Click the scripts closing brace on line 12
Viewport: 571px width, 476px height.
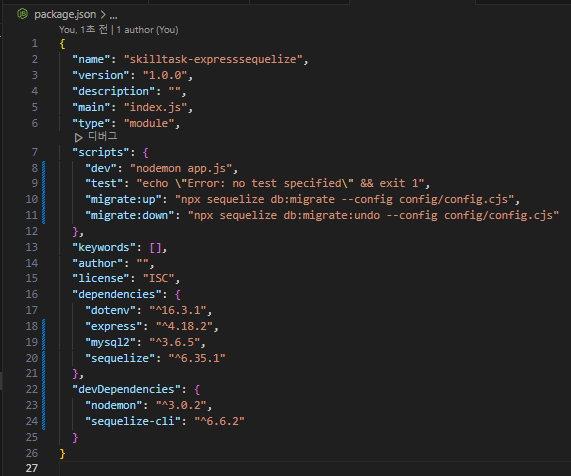pyautogui.click(x=75, y=232)
